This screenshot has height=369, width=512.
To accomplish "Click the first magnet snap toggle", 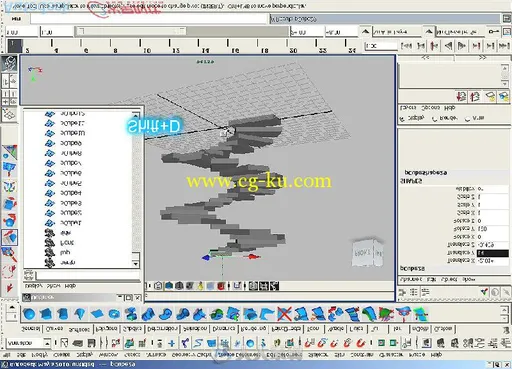I will point(309,343).
